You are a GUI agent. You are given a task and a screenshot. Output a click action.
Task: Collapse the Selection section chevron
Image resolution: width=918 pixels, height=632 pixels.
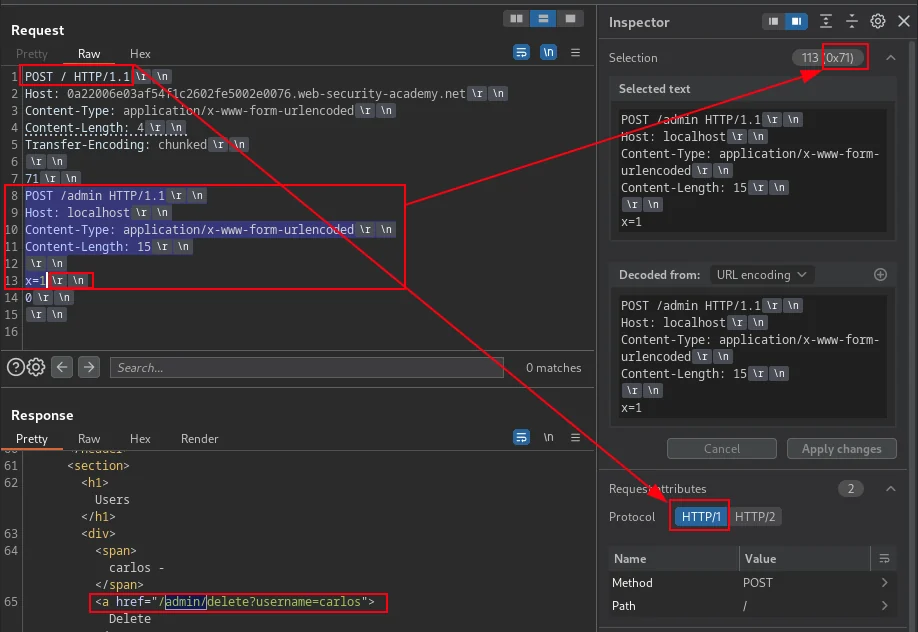tap(890, 57)
